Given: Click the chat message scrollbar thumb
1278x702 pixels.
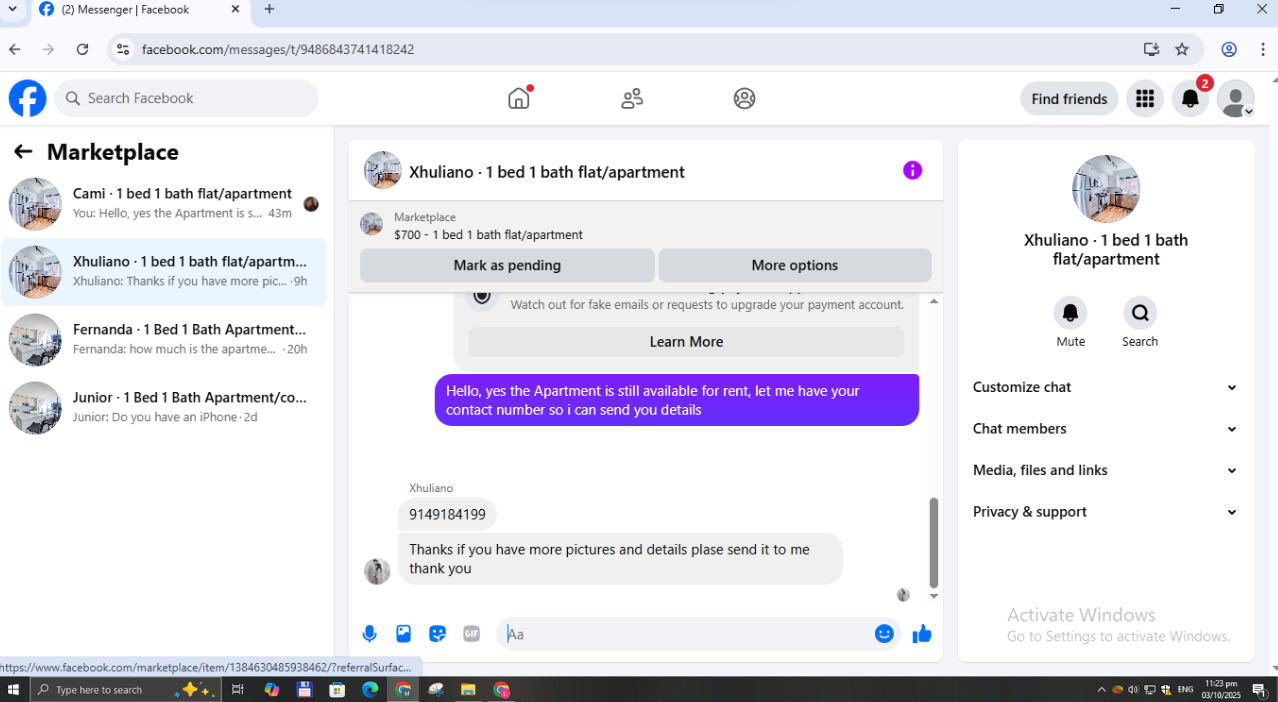Looking at the screenshot, I should (x=934, y=542).
